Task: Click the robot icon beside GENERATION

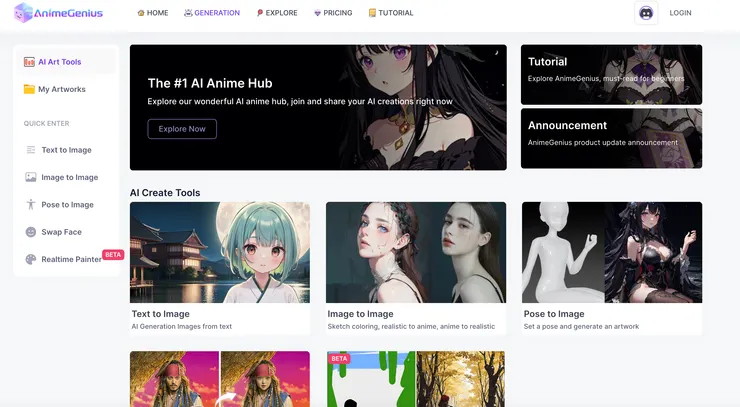Action: coord(188,13)
